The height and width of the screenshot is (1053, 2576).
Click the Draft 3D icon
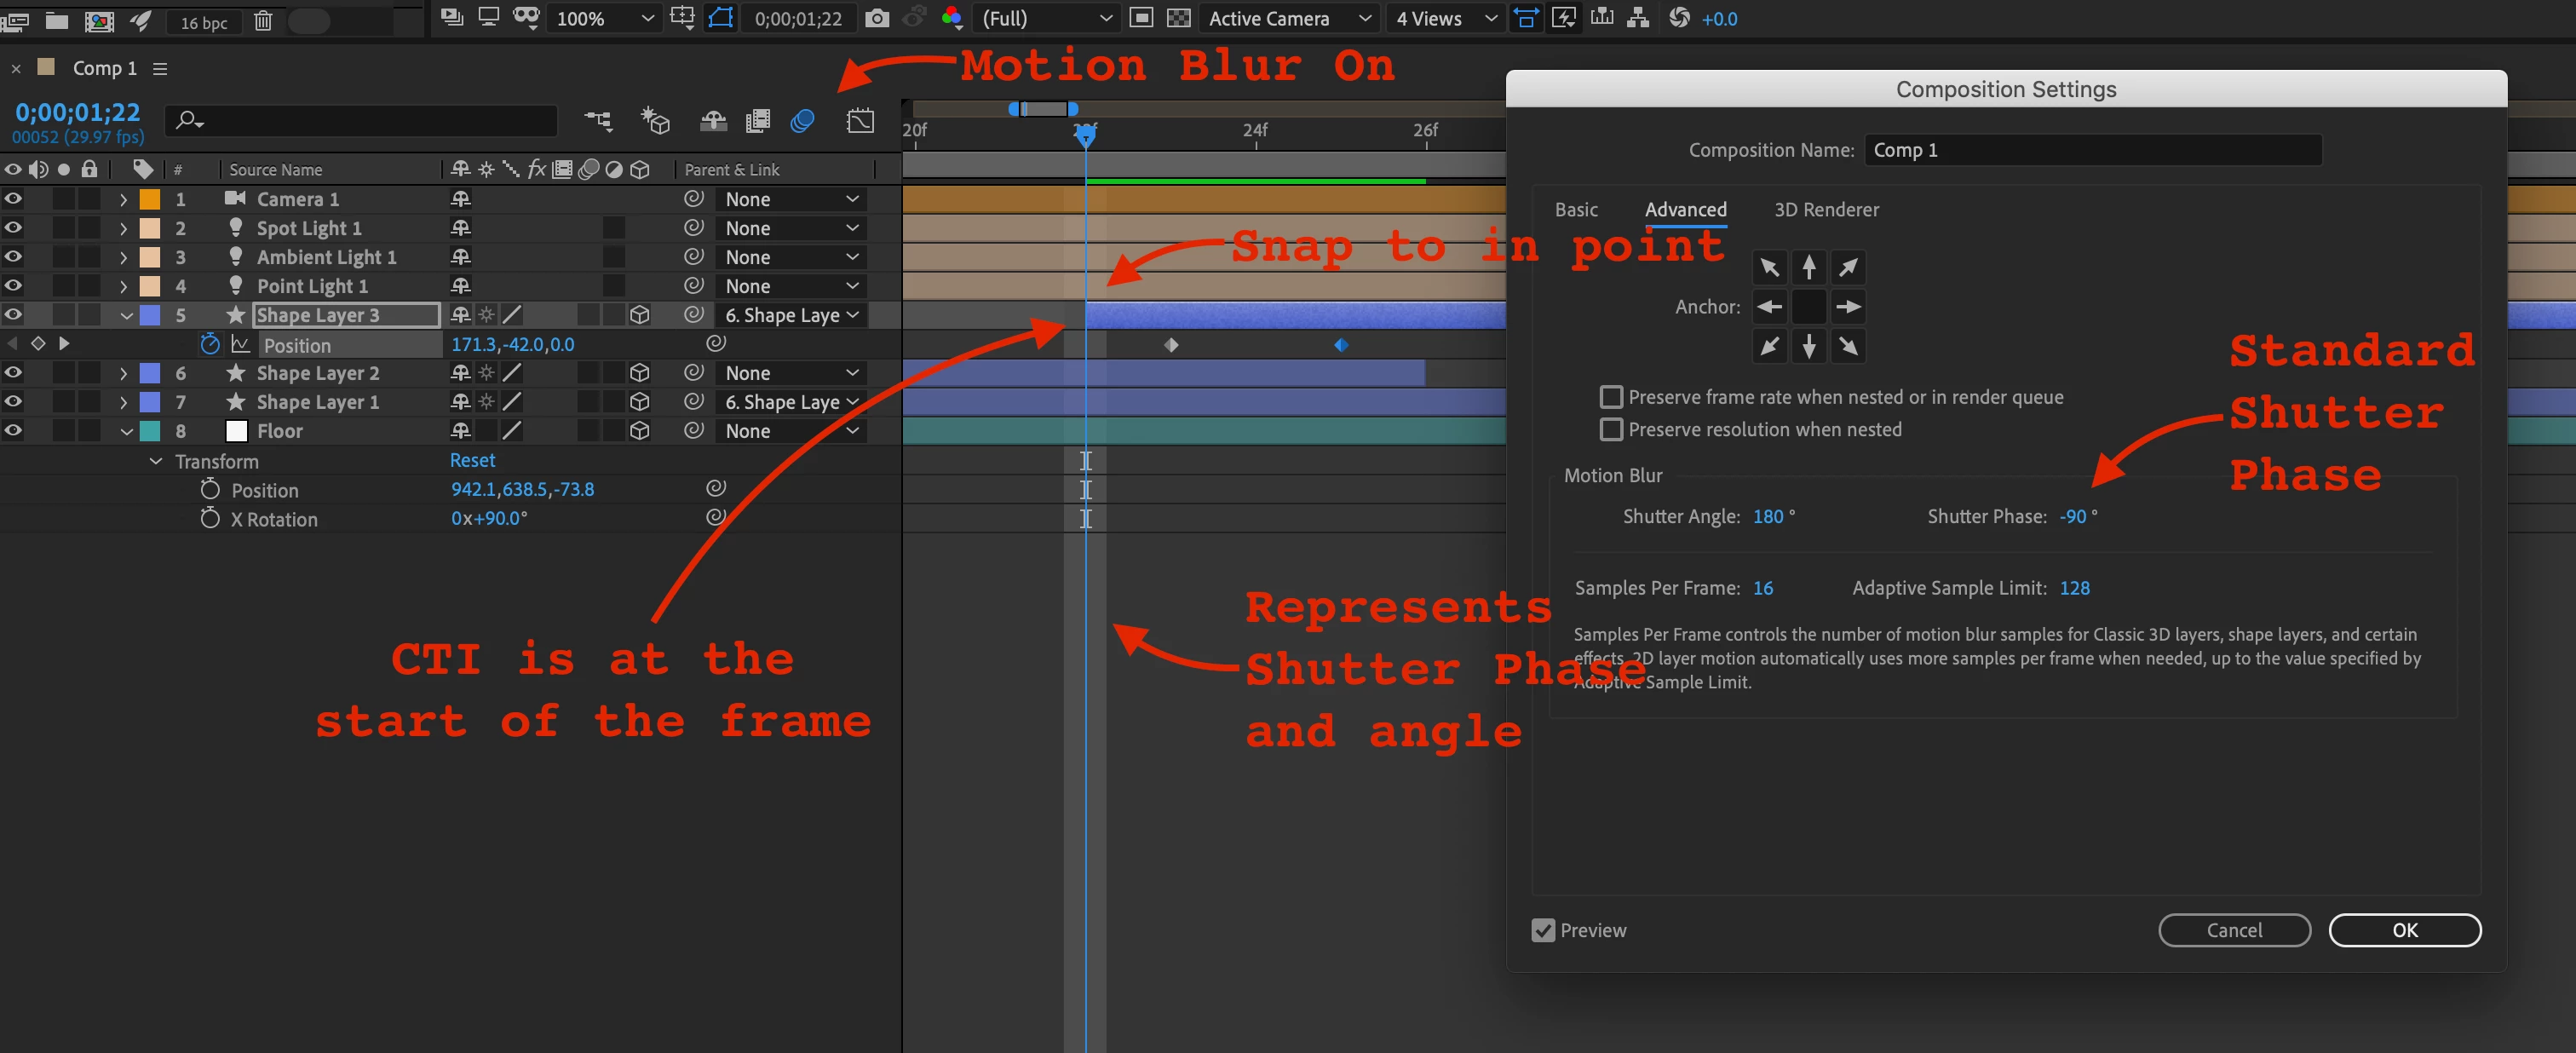[655, 121]
